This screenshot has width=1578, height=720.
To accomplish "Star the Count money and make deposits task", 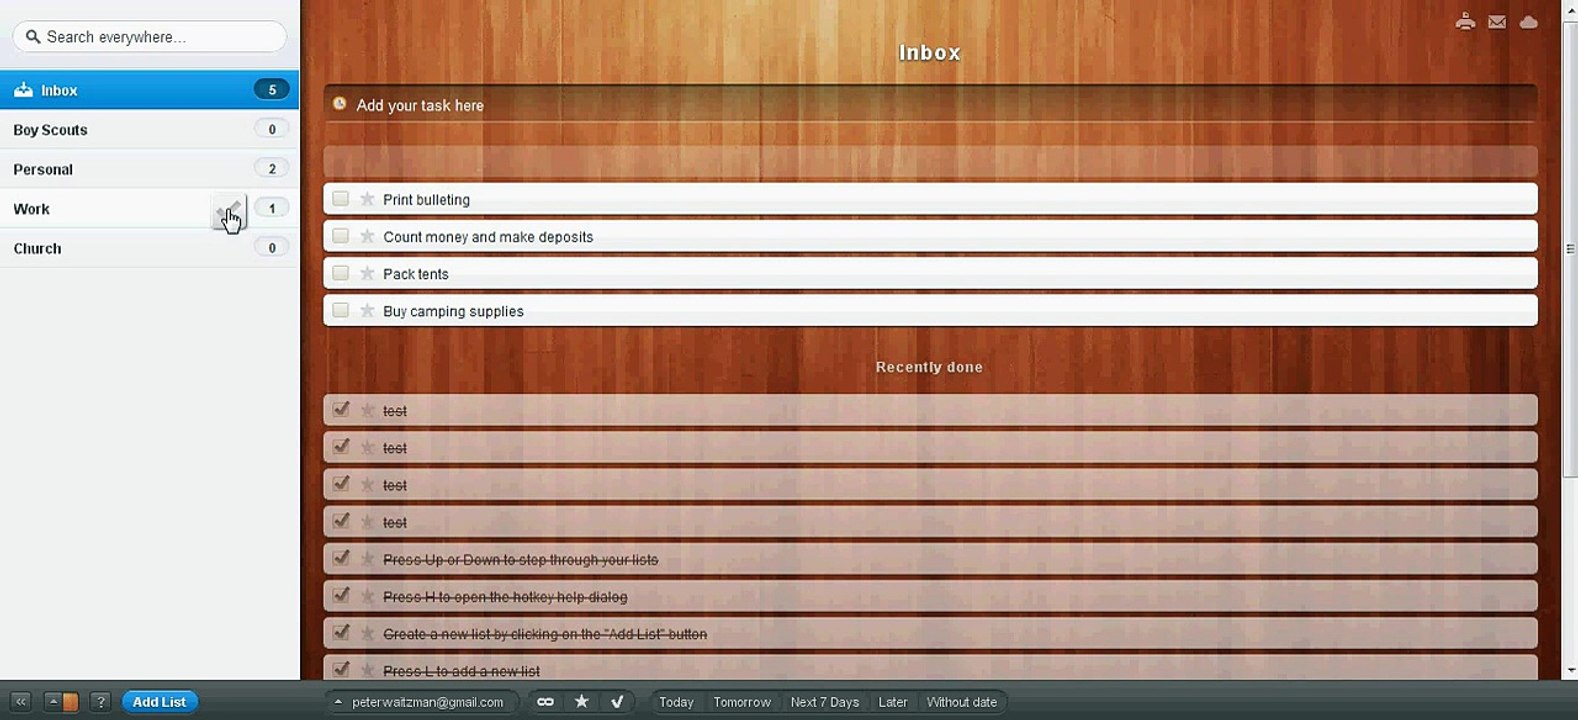I will (x=367, y=236).
